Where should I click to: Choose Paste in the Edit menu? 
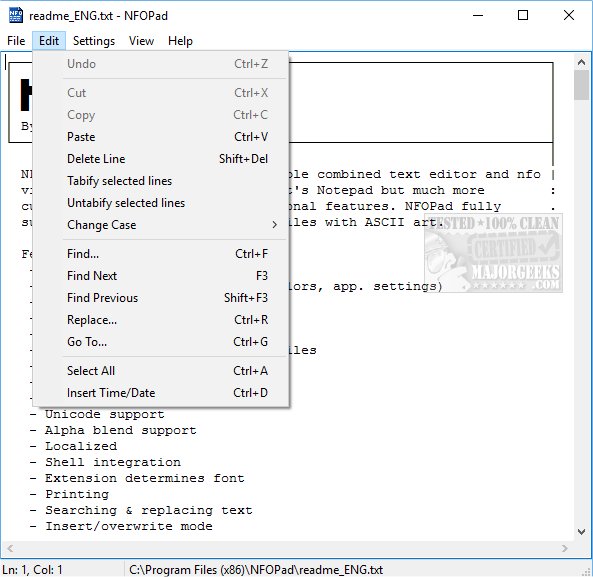(161, 136)
